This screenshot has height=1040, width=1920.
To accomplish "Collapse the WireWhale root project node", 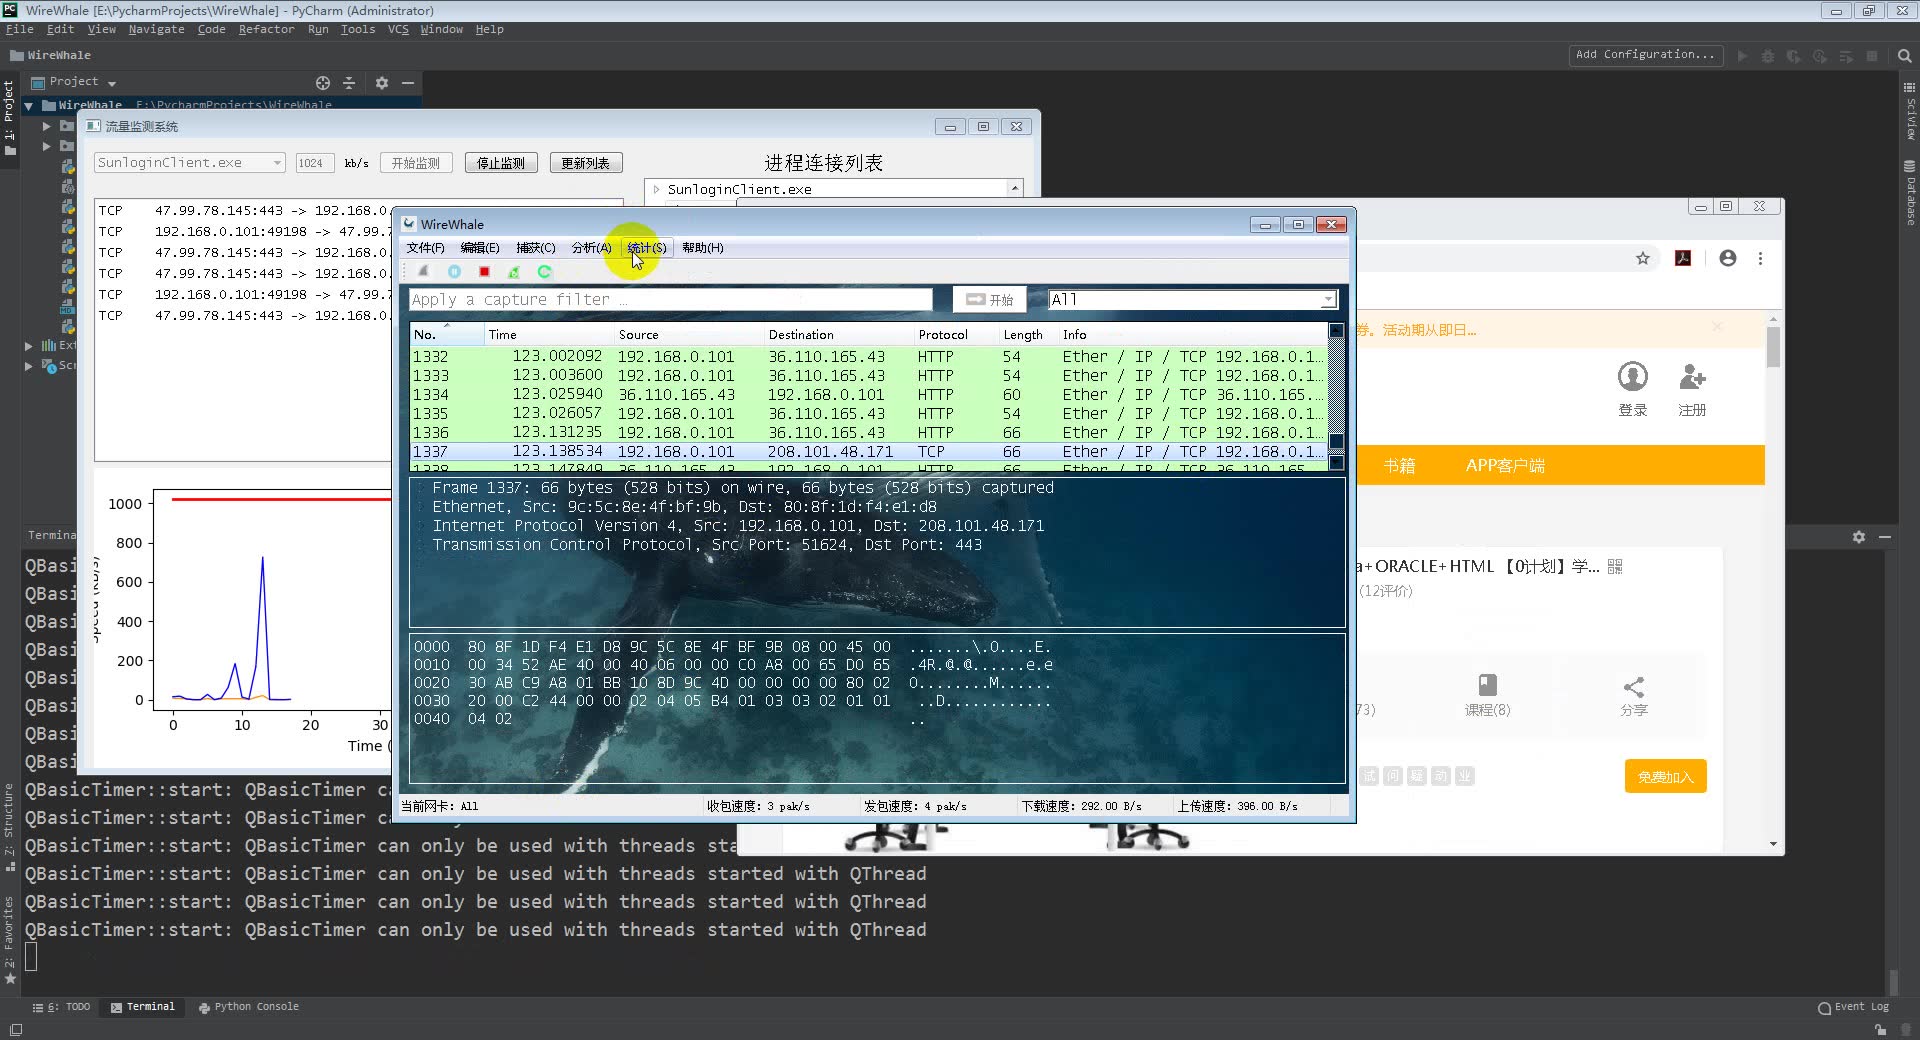I will coord(28,106).
